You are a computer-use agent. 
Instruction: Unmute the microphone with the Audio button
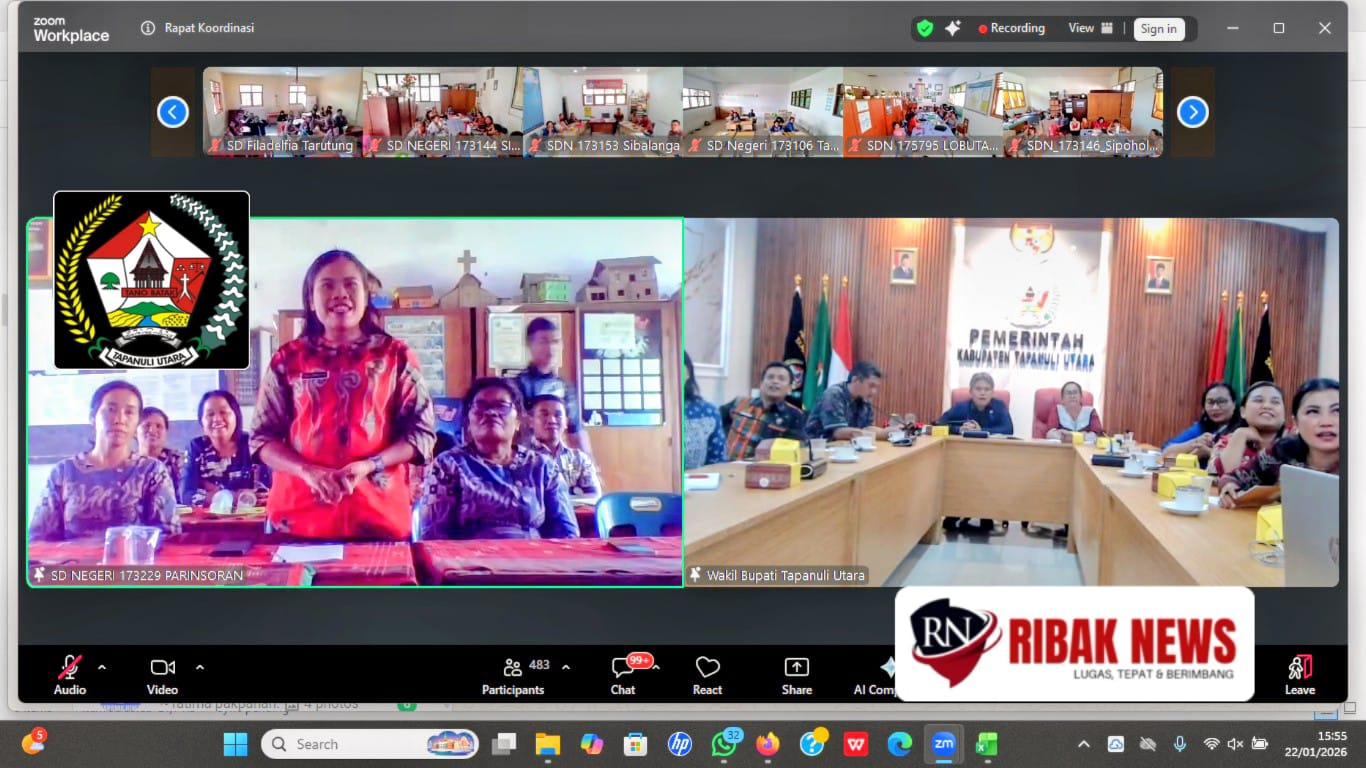(69, 668)
